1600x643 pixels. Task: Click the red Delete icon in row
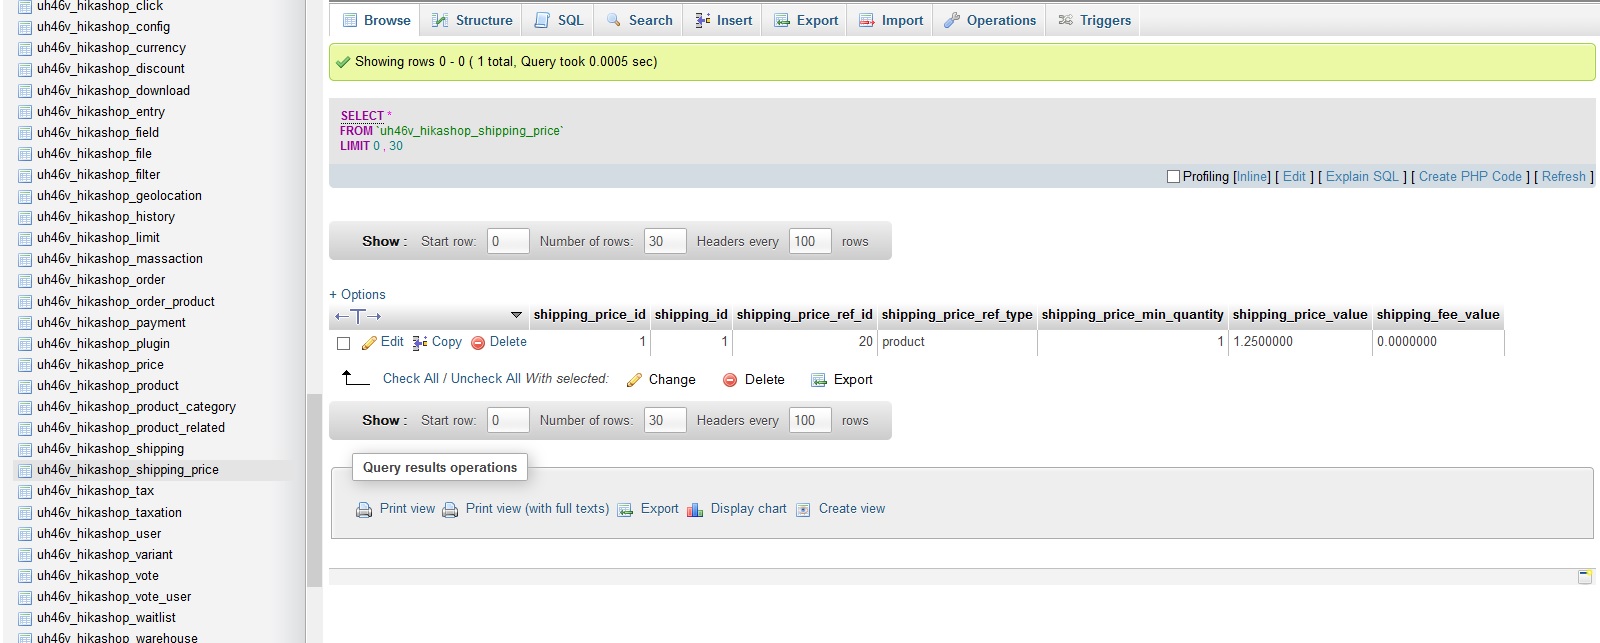pos(478,343)
